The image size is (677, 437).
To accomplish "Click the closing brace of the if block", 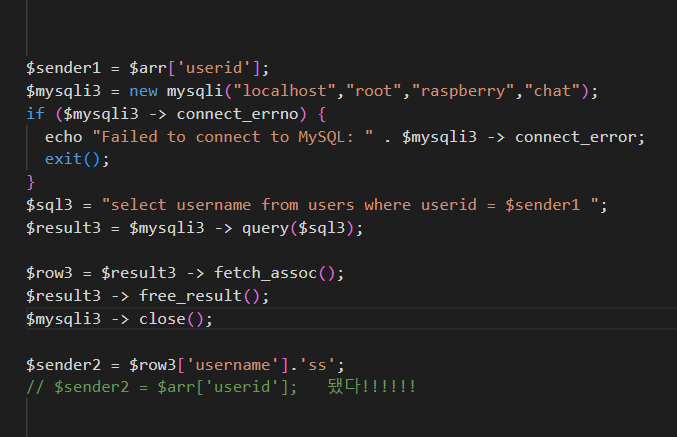I will coord(31,182).
